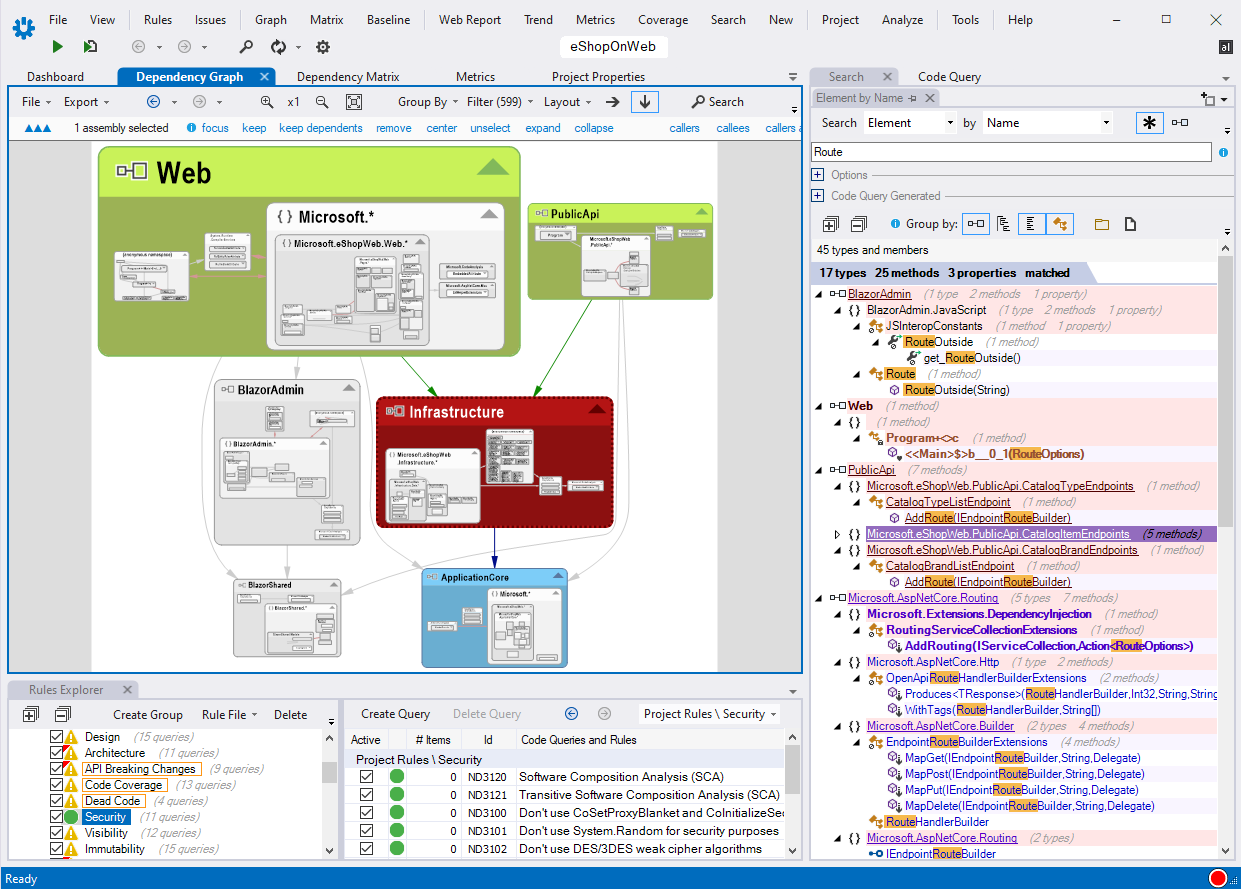Click the Route search text field
This screenshot has height=889, width=1241.
pos(1010,152)
